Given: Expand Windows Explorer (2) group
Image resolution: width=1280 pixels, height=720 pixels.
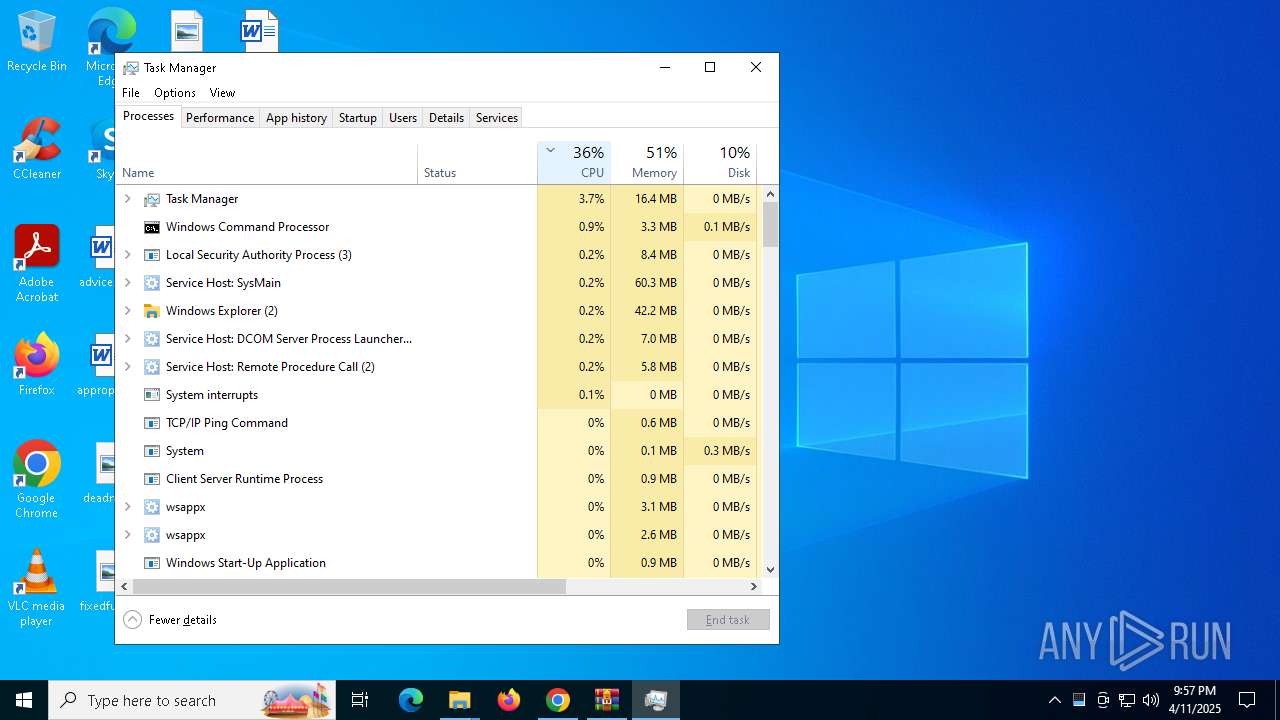Looking at the screenshot, I should 127,311.
